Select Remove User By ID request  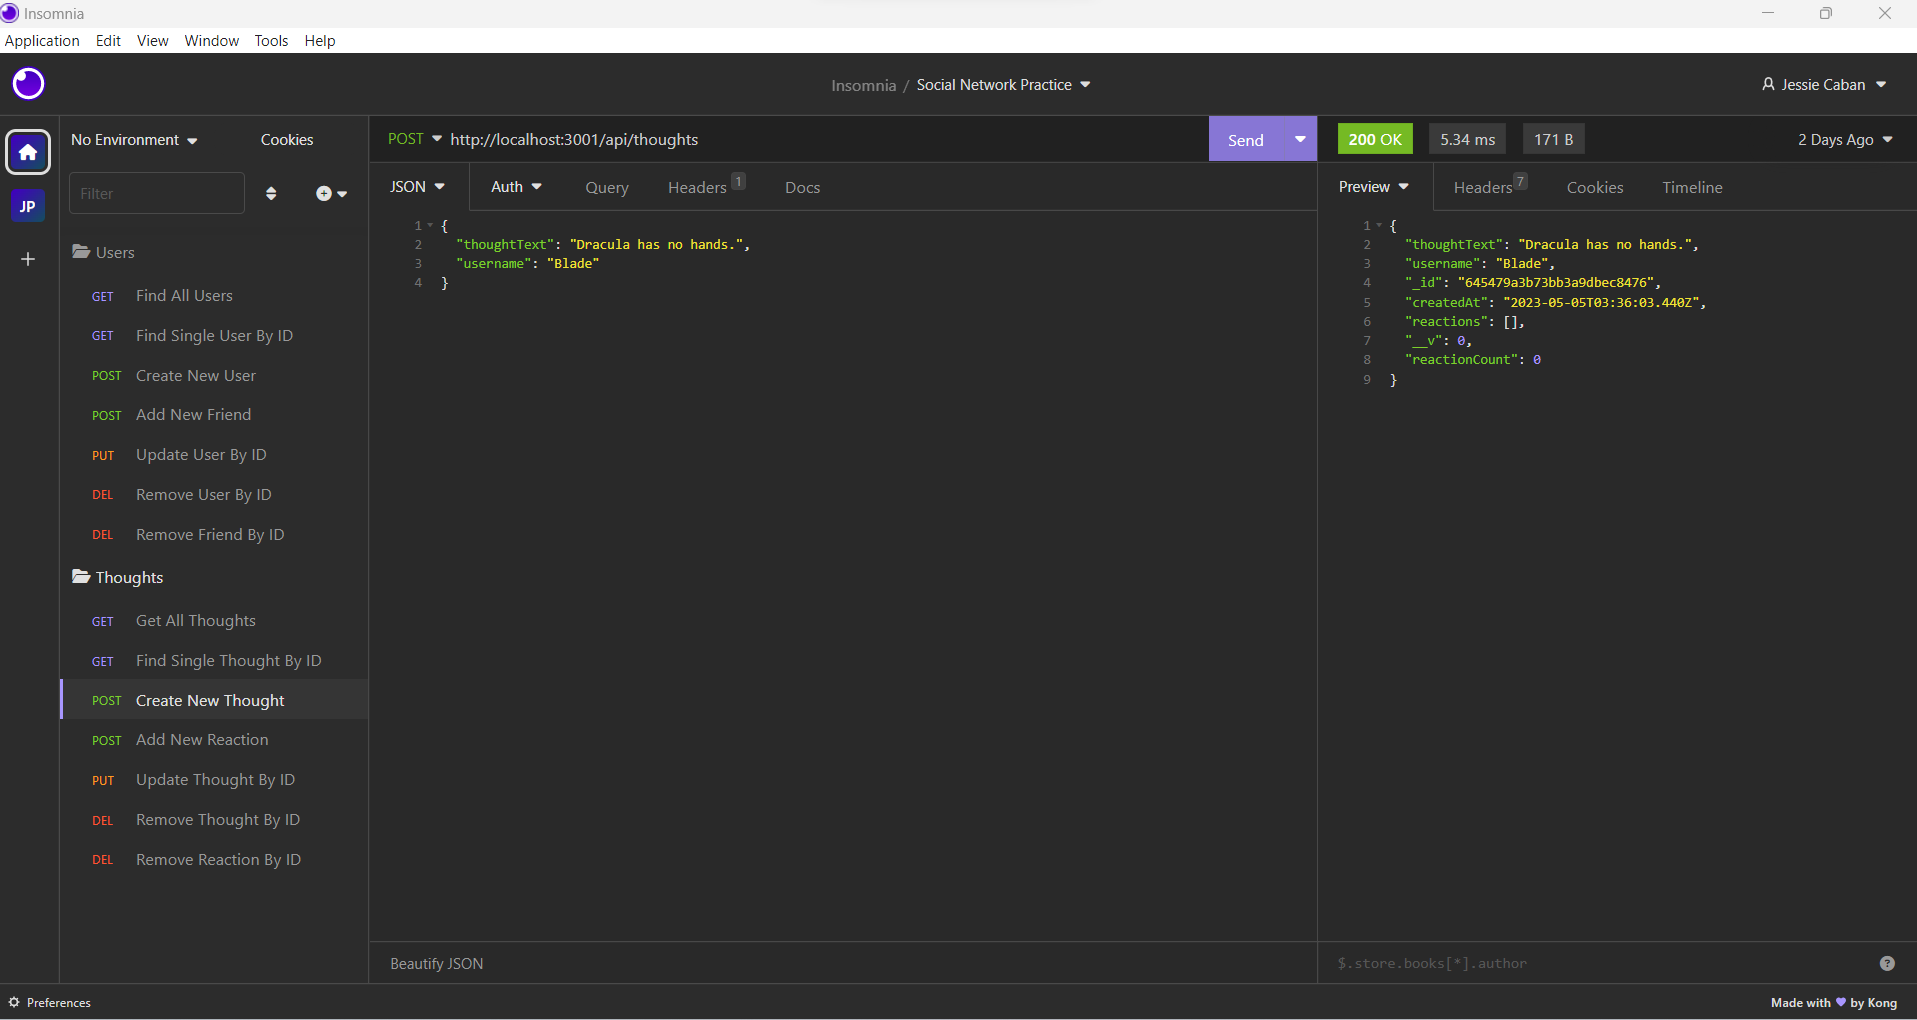(214, 495)
